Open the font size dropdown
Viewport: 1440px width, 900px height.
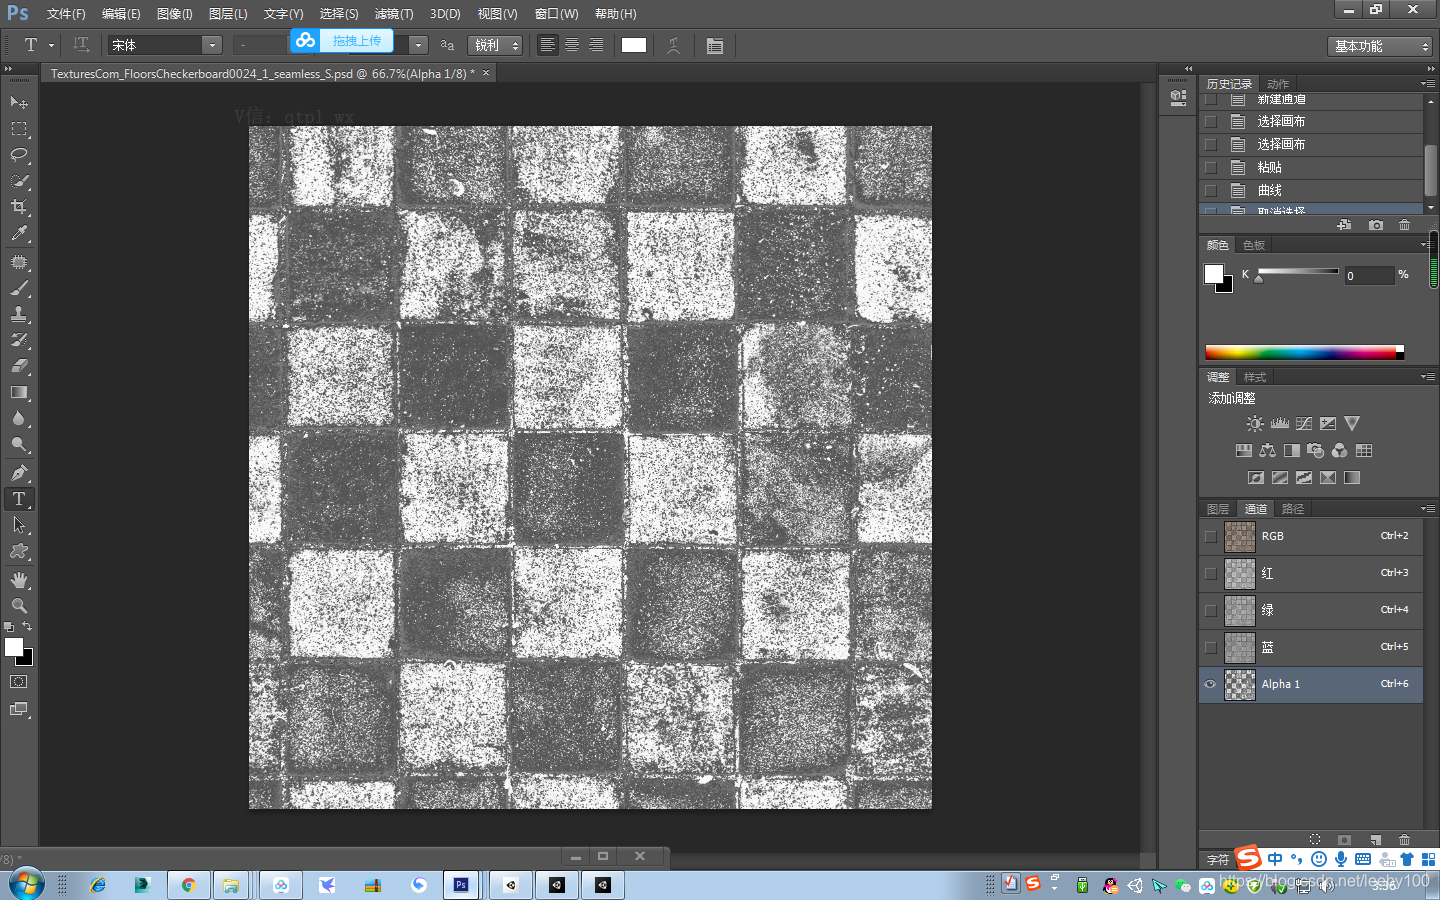click(x=418, y=45)
